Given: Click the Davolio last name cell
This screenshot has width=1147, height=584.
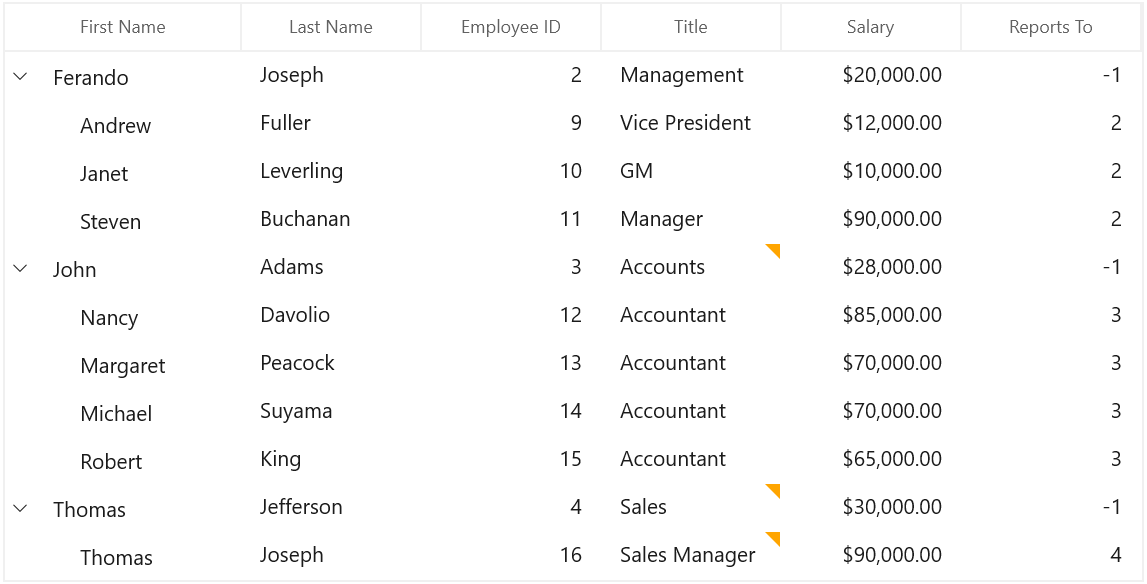Looking at the screenshot, I should coord(331,315).
